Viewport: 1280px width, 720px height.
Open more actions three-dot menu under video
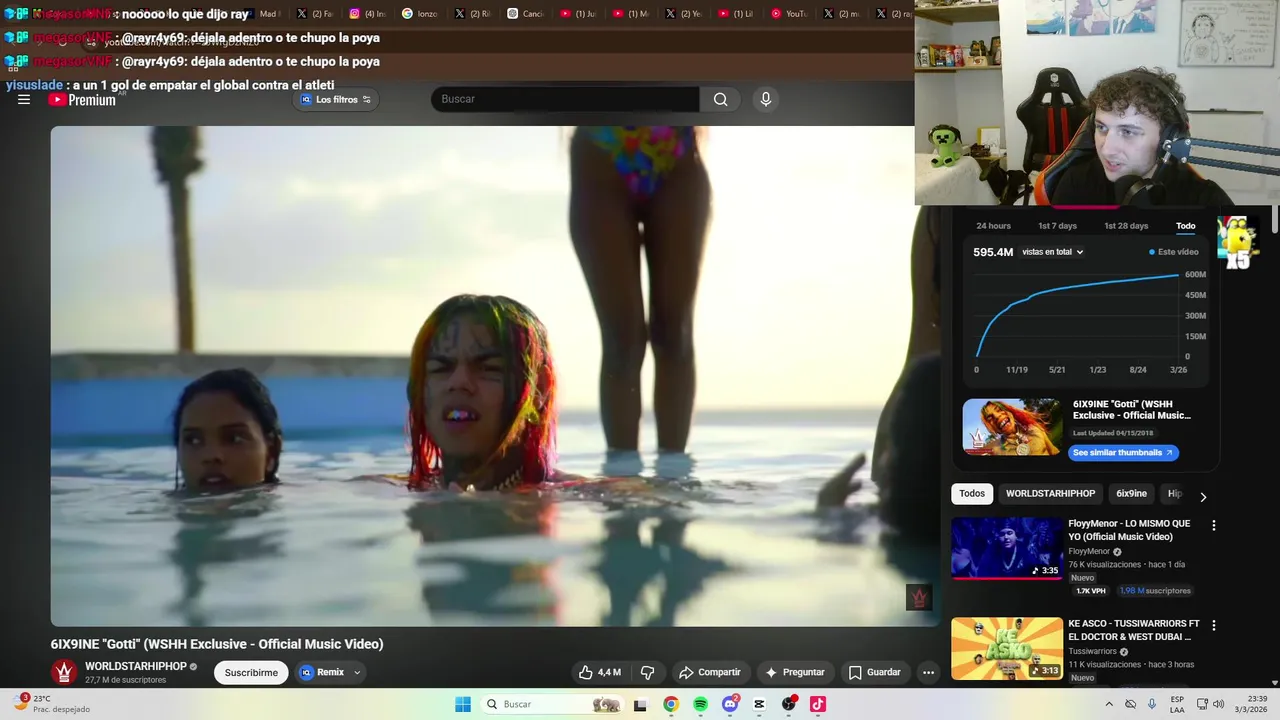tap(928, 672)
